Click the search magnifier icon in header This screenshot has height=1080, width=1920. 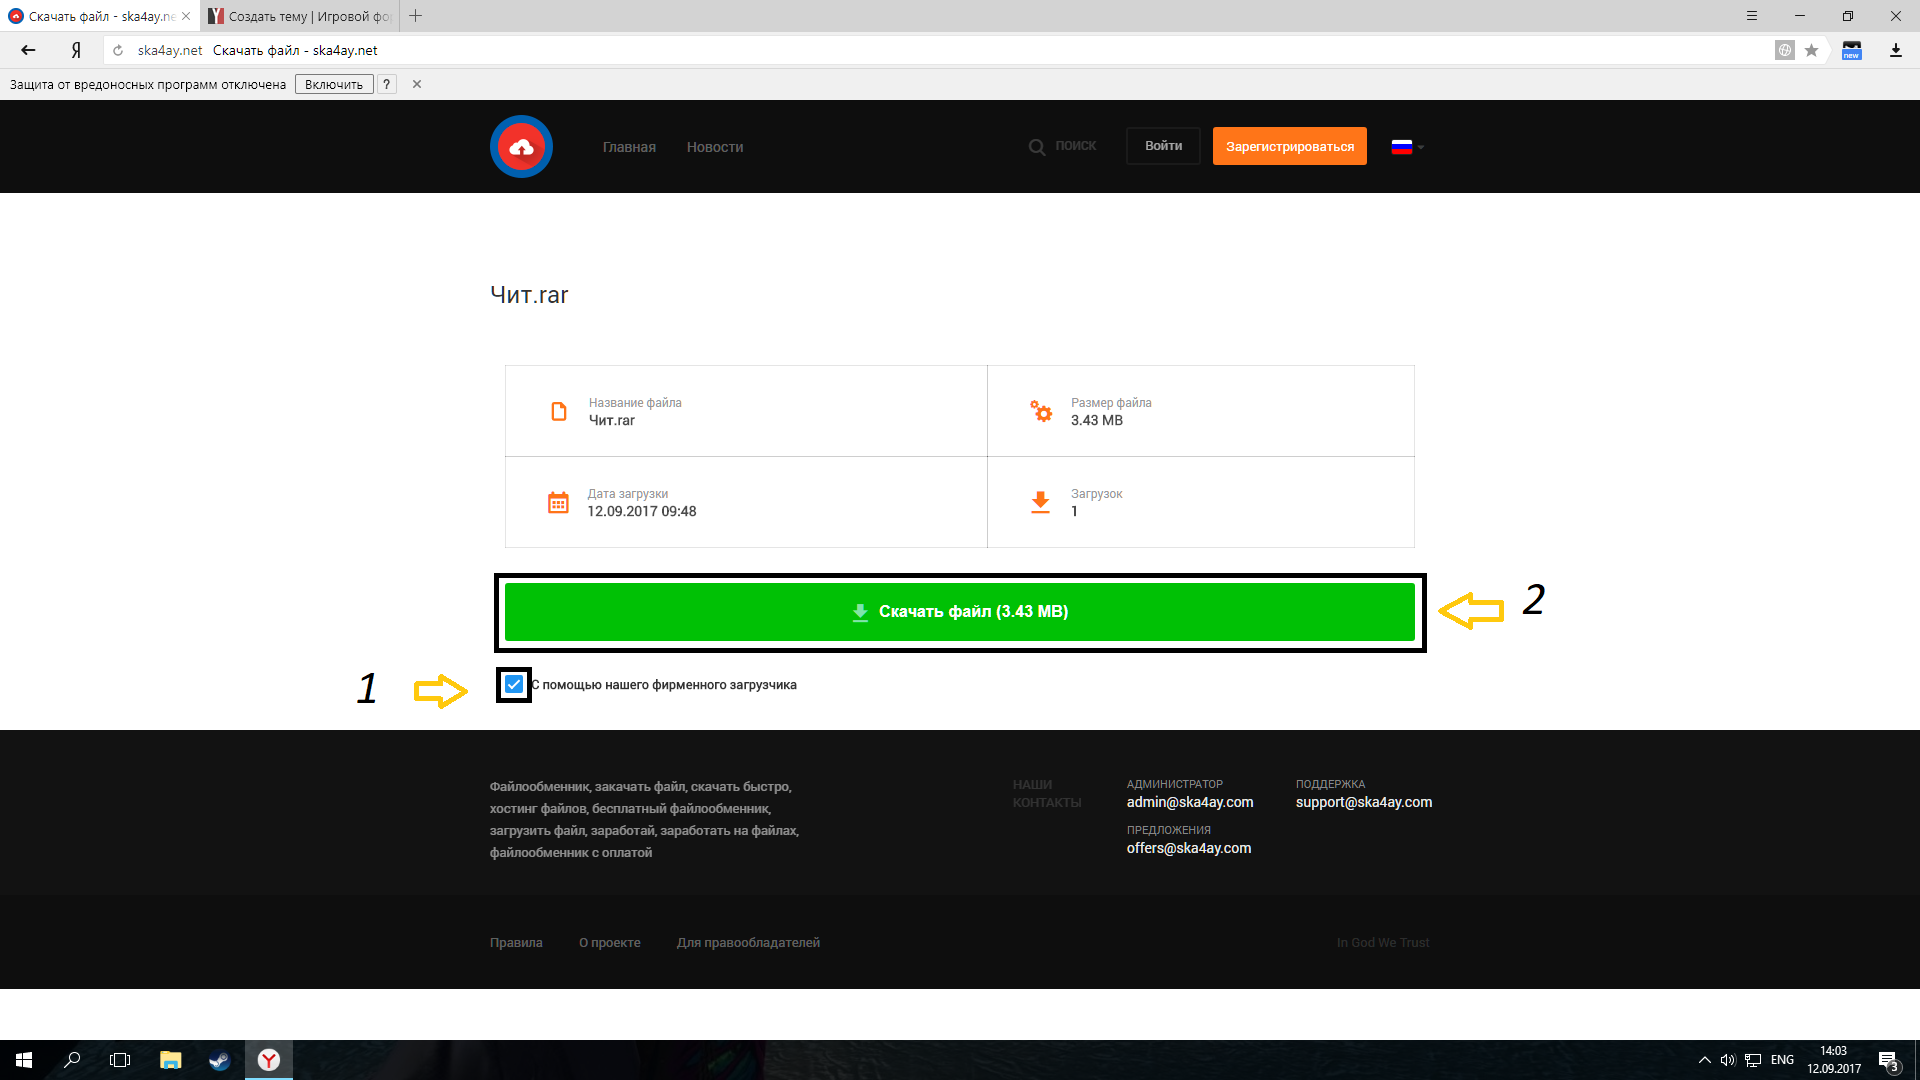[1037, 147]
